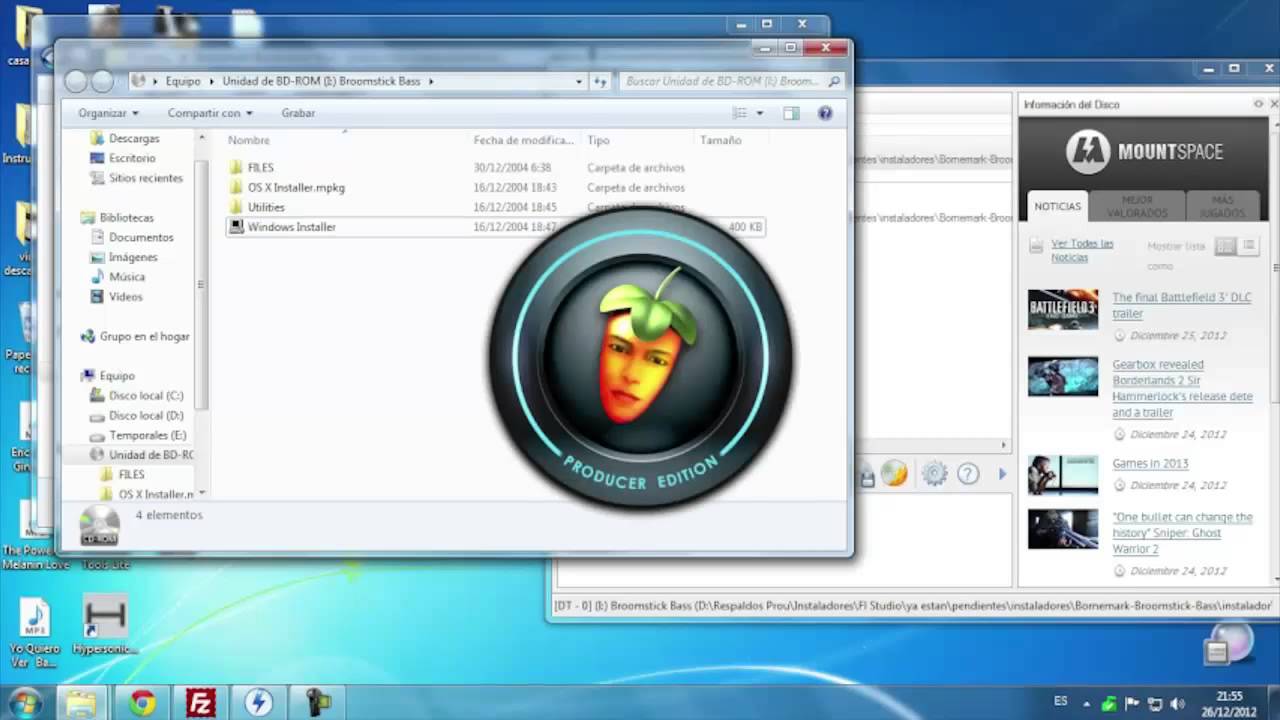
Task: Open Daemon Tools preferences gear icon
Action: click(934, 474)
